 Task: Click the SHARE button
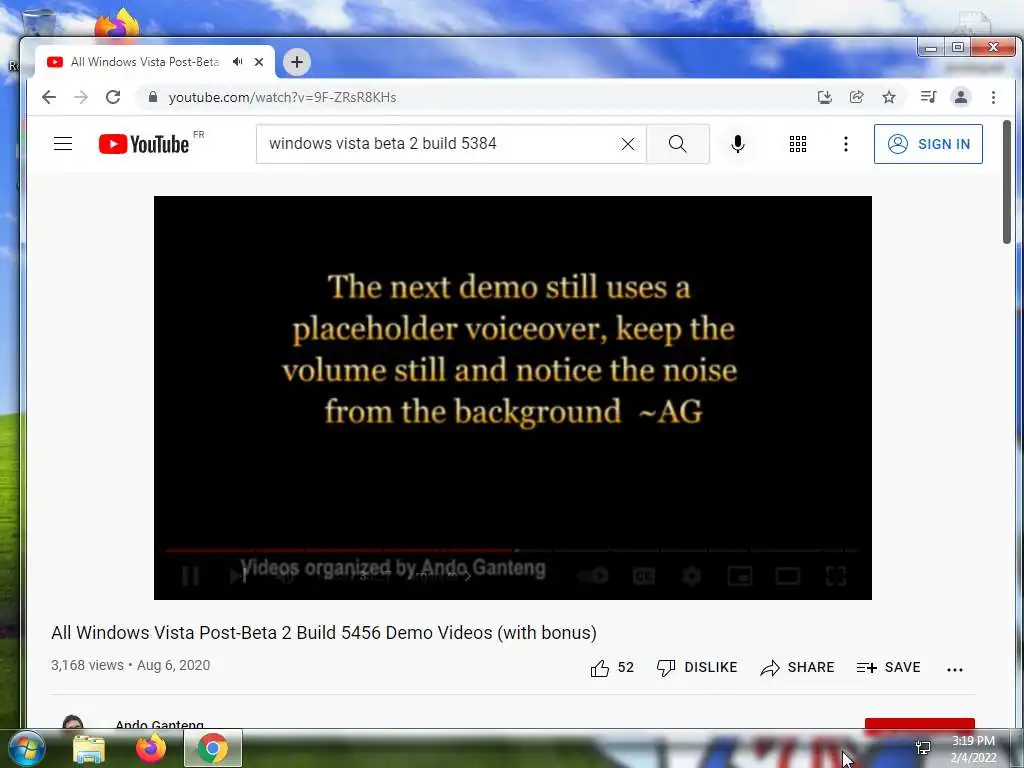point(797,667)
